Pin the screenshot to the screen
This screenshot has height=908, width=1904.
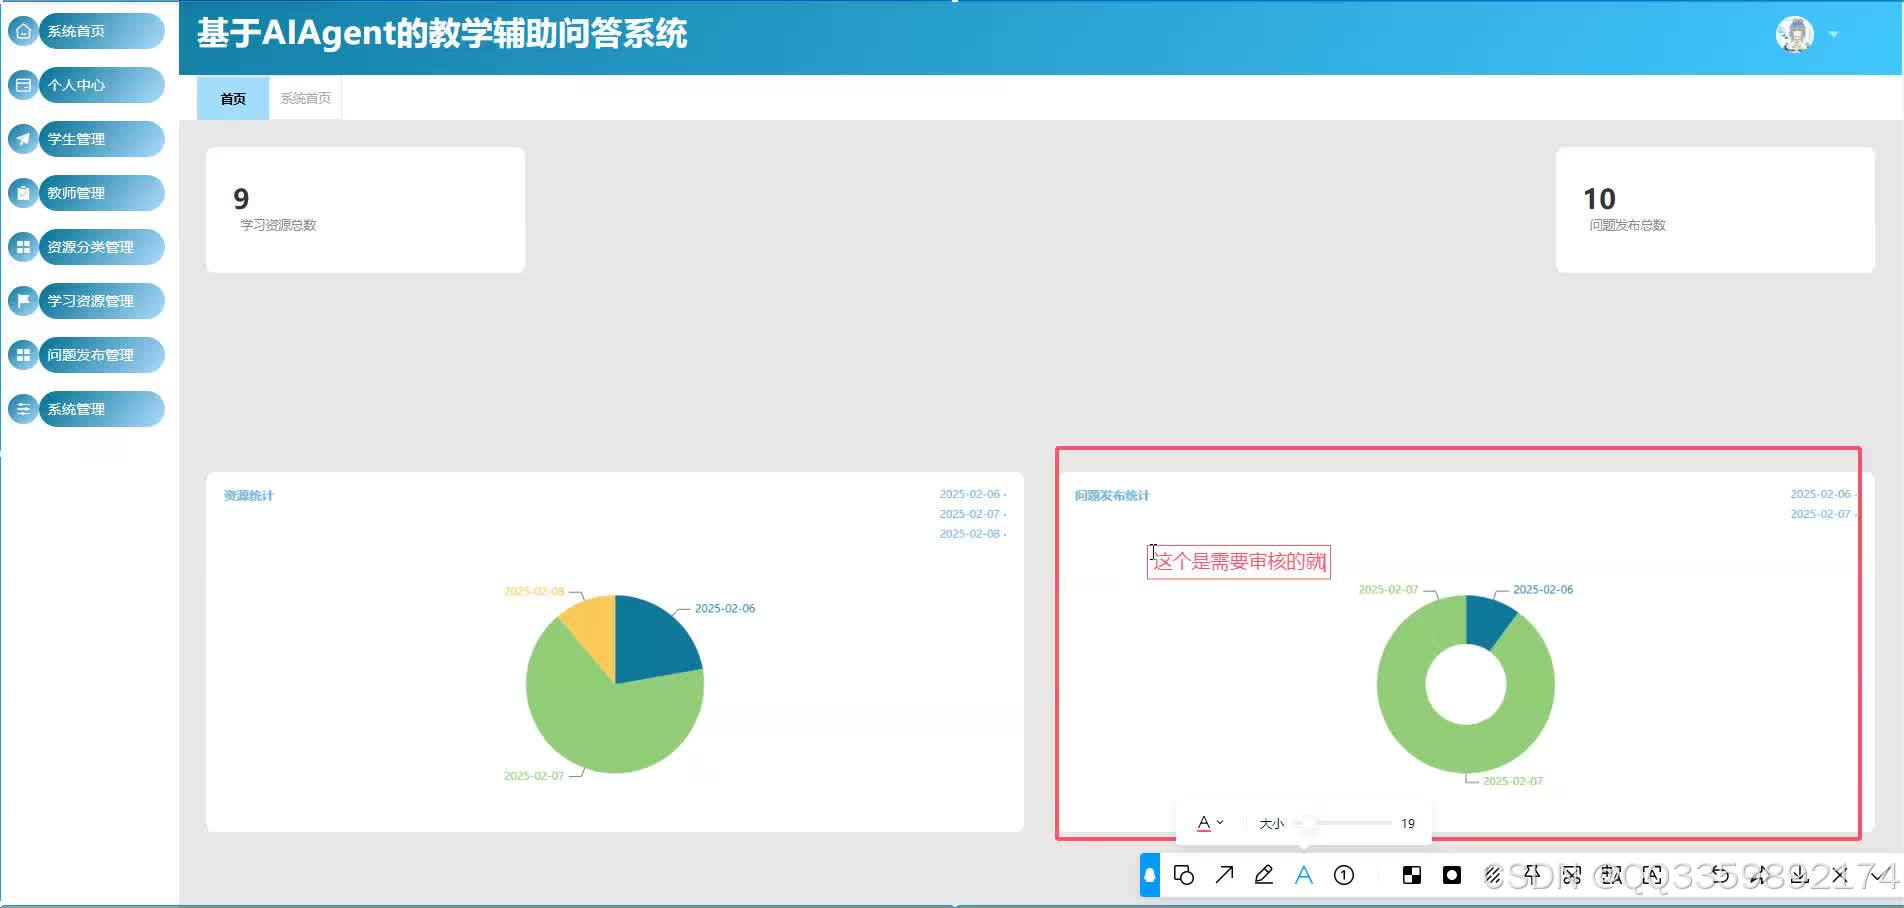point(1532,873)
